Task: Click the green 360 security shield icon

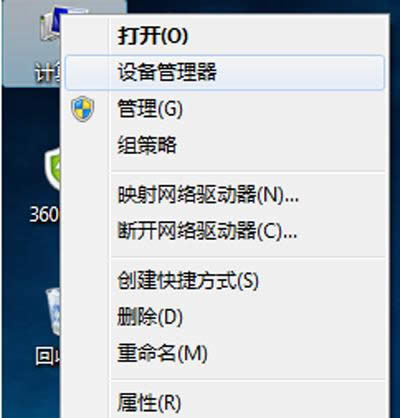Action: pos(53,170)
